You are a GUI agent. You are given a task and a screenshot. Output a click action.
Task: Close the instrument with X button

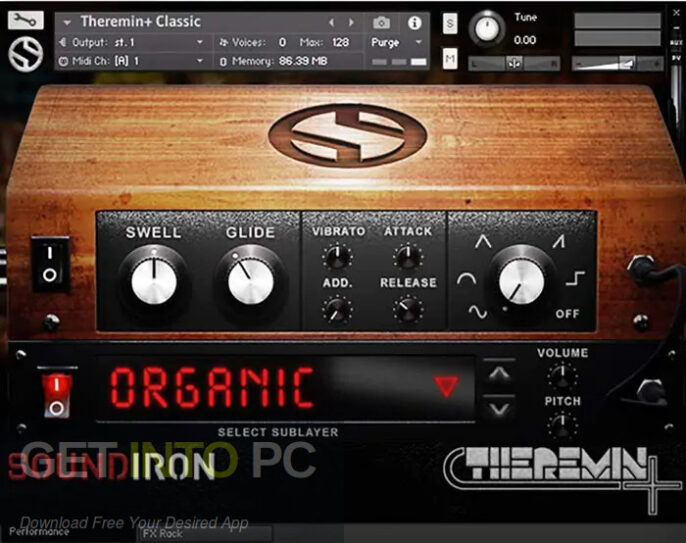[x=676, y=13]
